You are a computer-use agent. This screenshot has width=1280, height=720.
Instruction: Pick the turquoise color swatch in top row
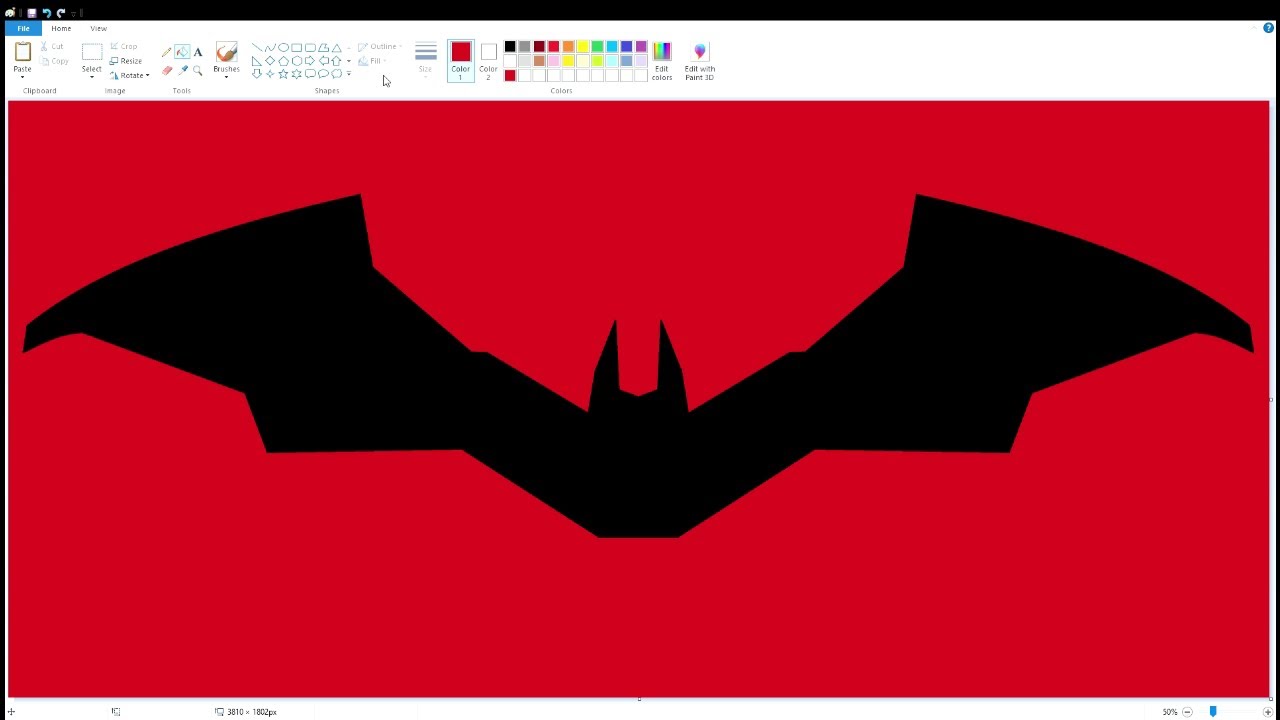(x=612, y=47)
